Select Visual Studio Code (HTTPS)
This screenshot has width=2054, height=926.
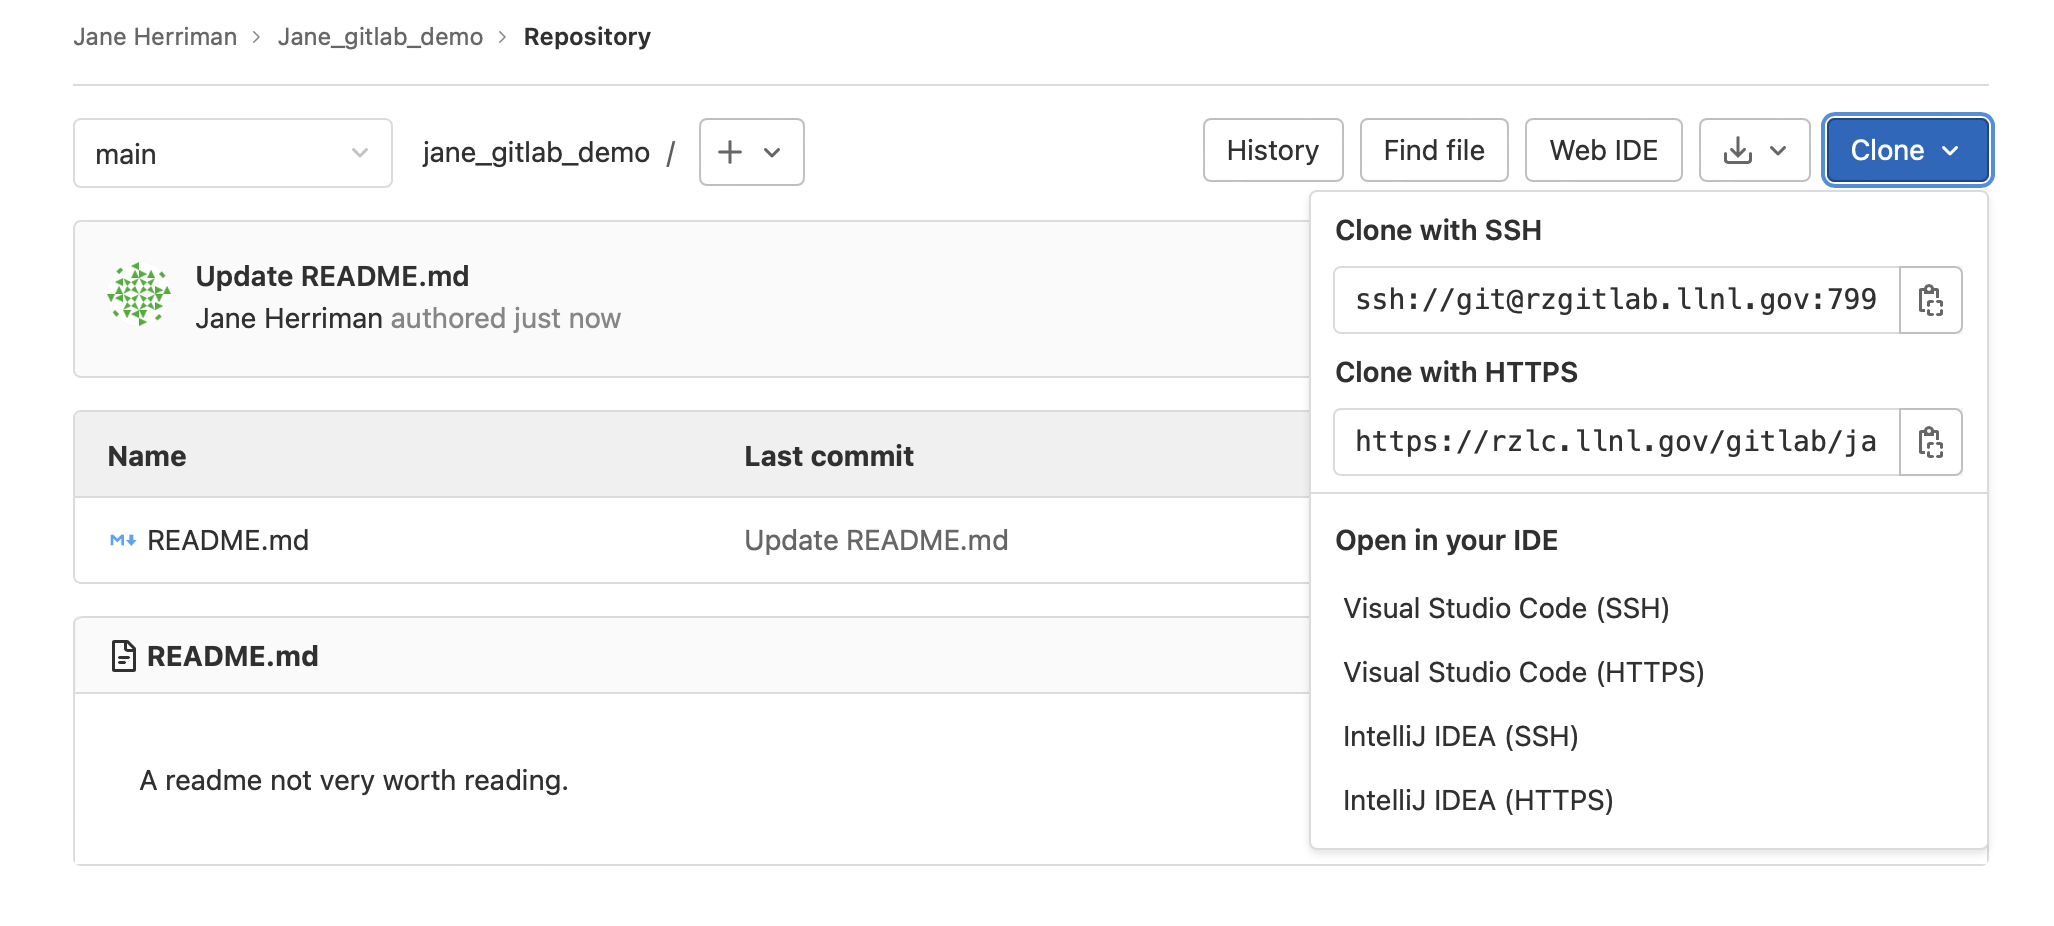(x=1523, y=672)
